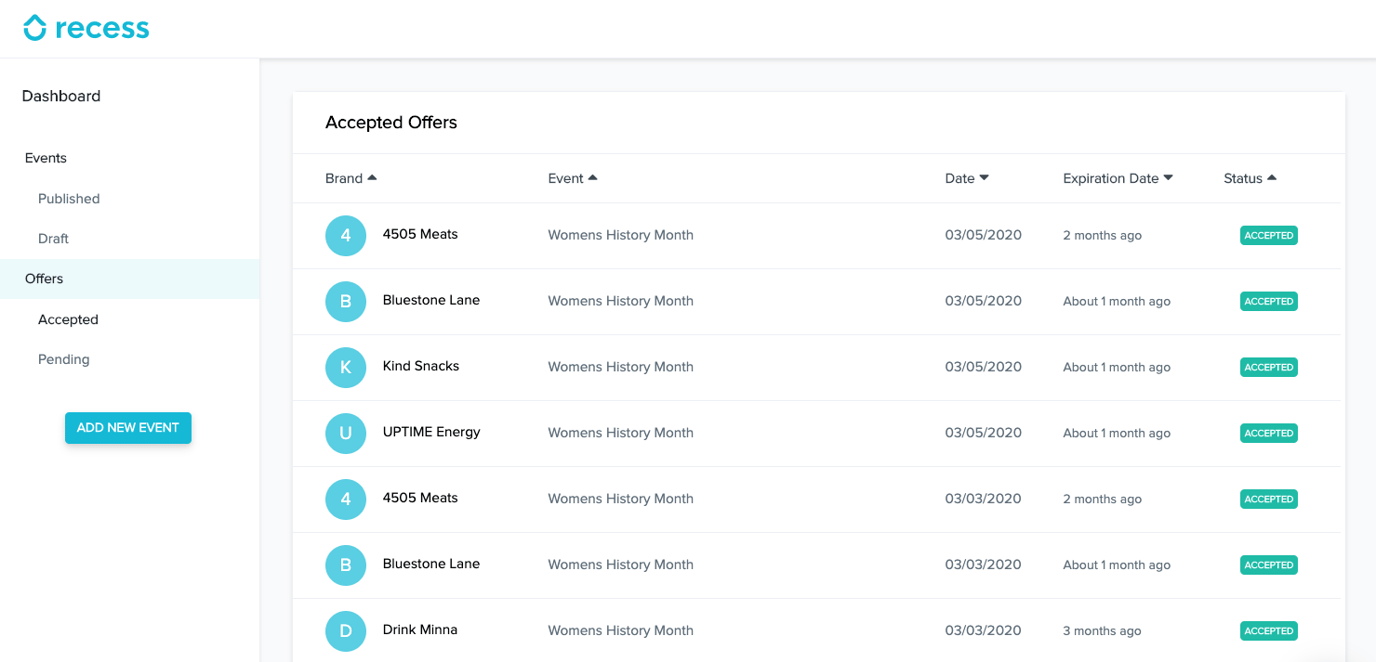Click the 'U' avatar for UPTIME Energy

[x=345, y=434]
